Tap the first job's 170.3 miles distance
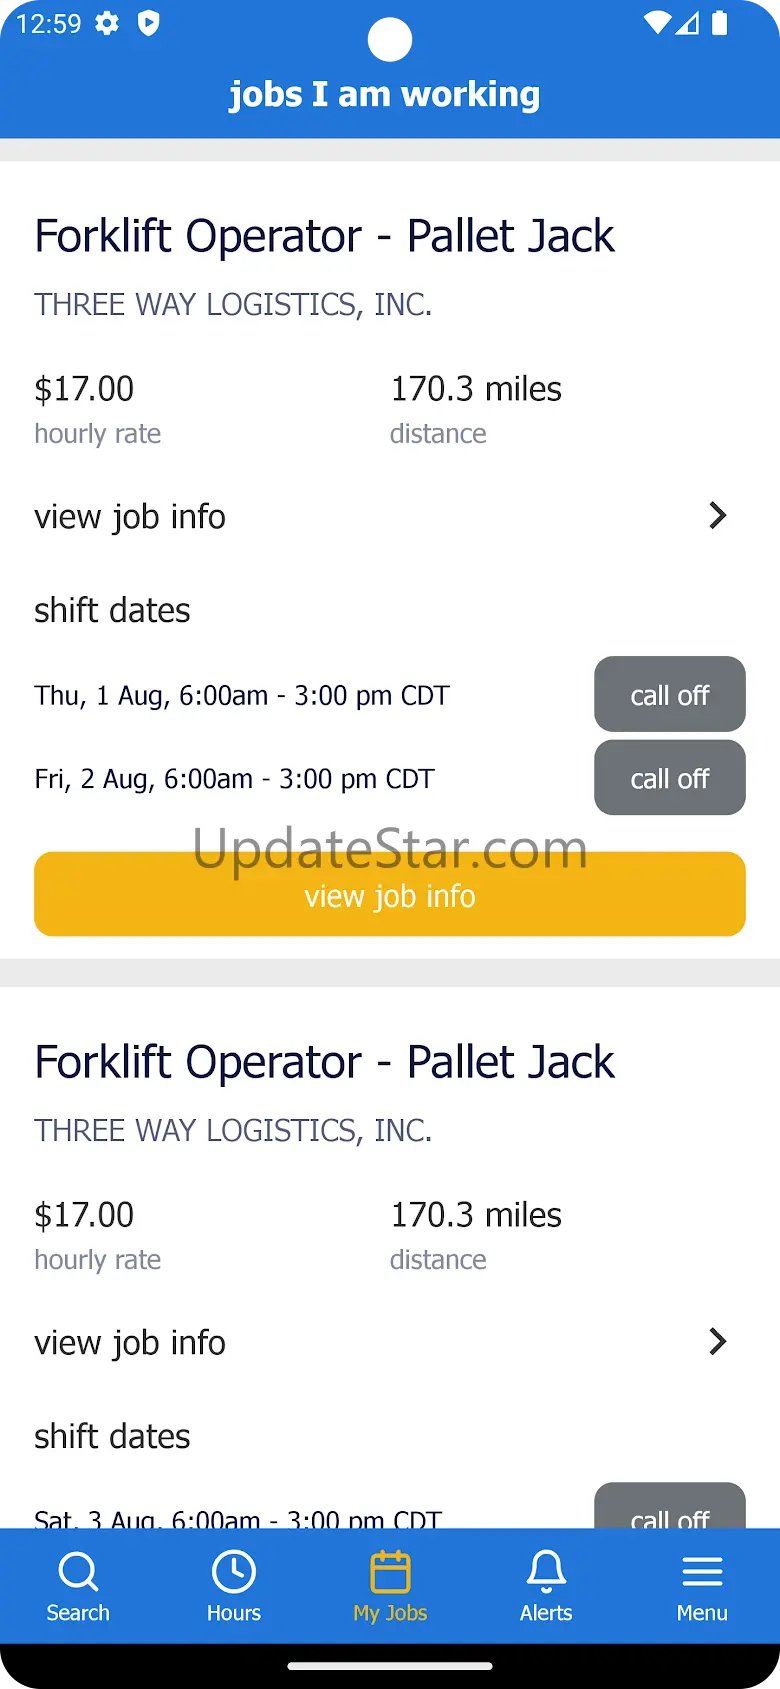The width and height of the screenshot is (780, 1689). click(x=476, y=389)
